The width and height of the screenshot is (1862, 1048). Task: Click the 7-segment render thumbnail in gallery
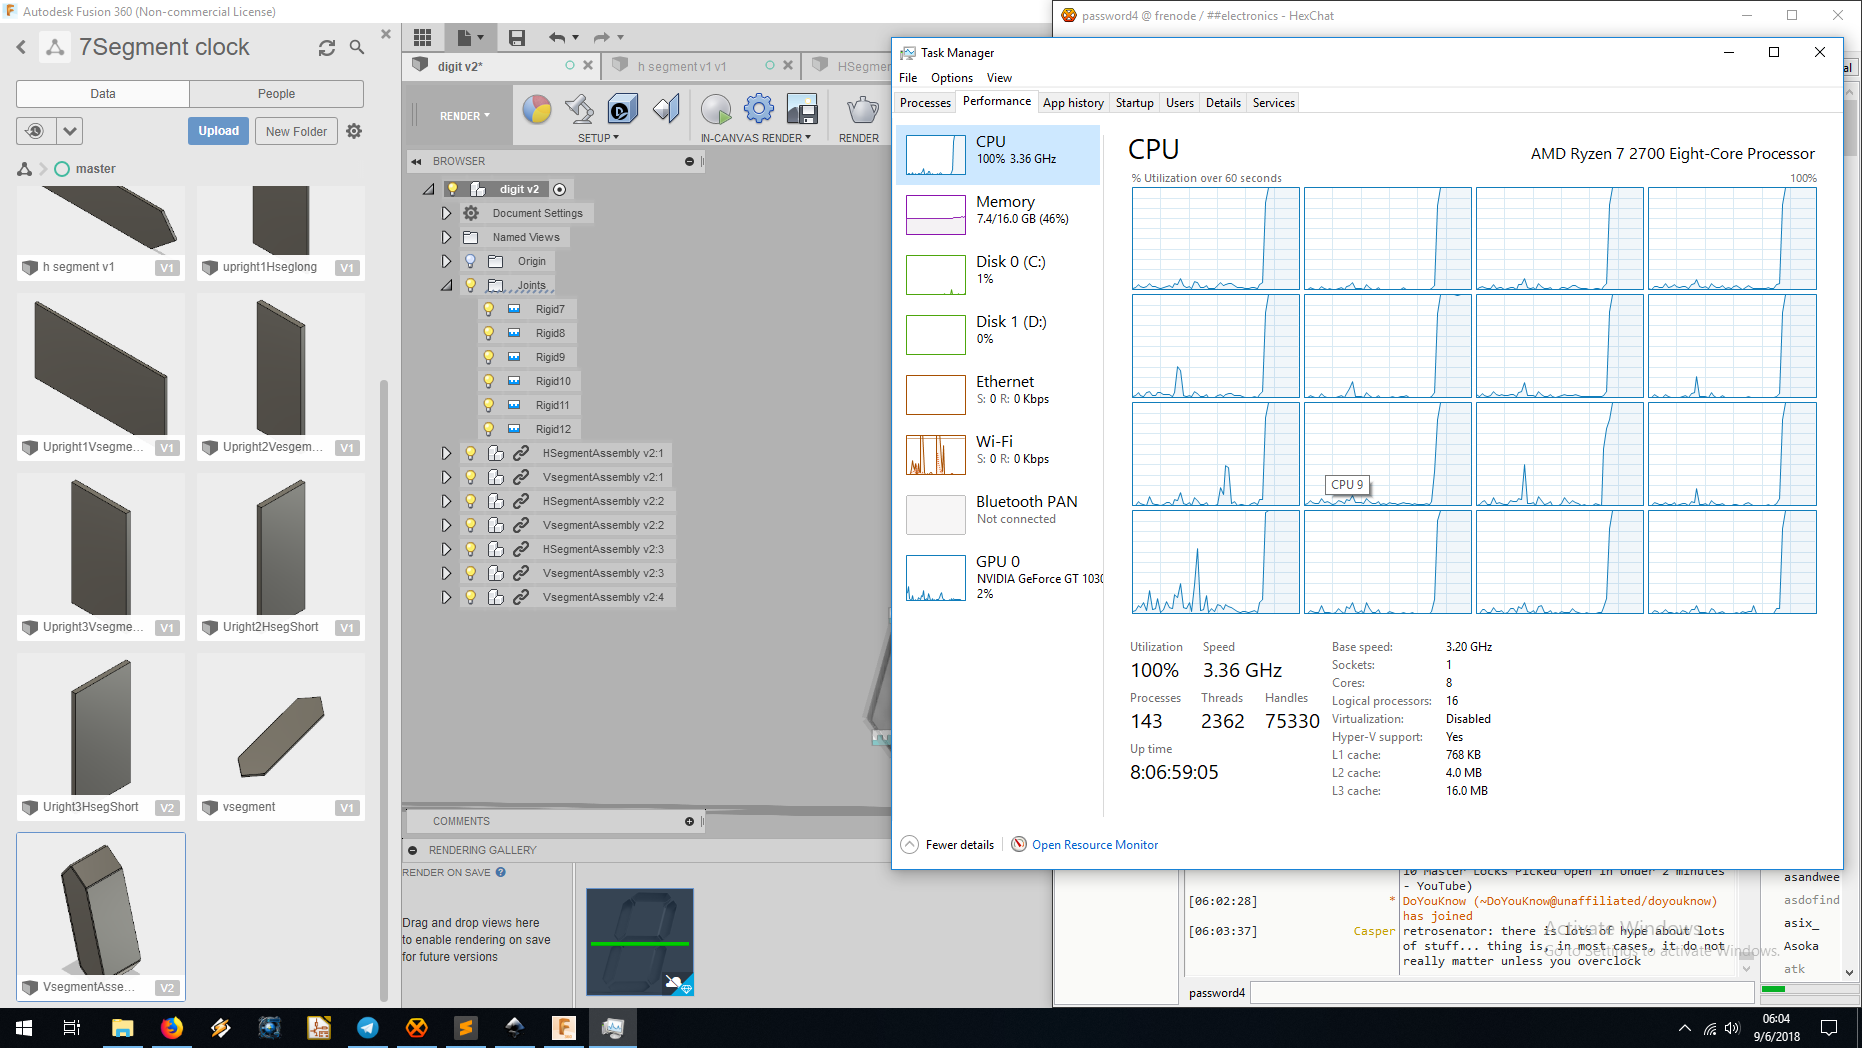click(640, 942)
